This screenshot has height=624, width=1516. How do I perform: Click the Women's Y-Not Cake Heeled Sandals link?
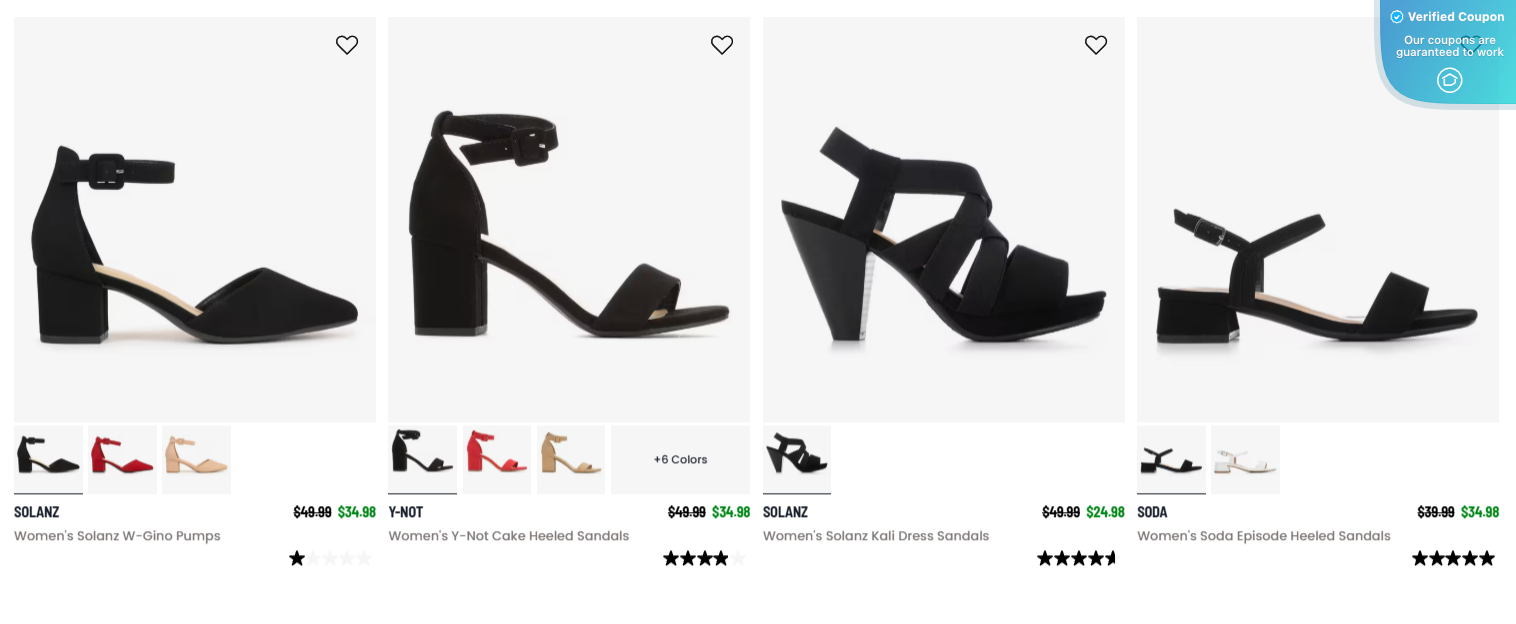[x=508, y=535]
